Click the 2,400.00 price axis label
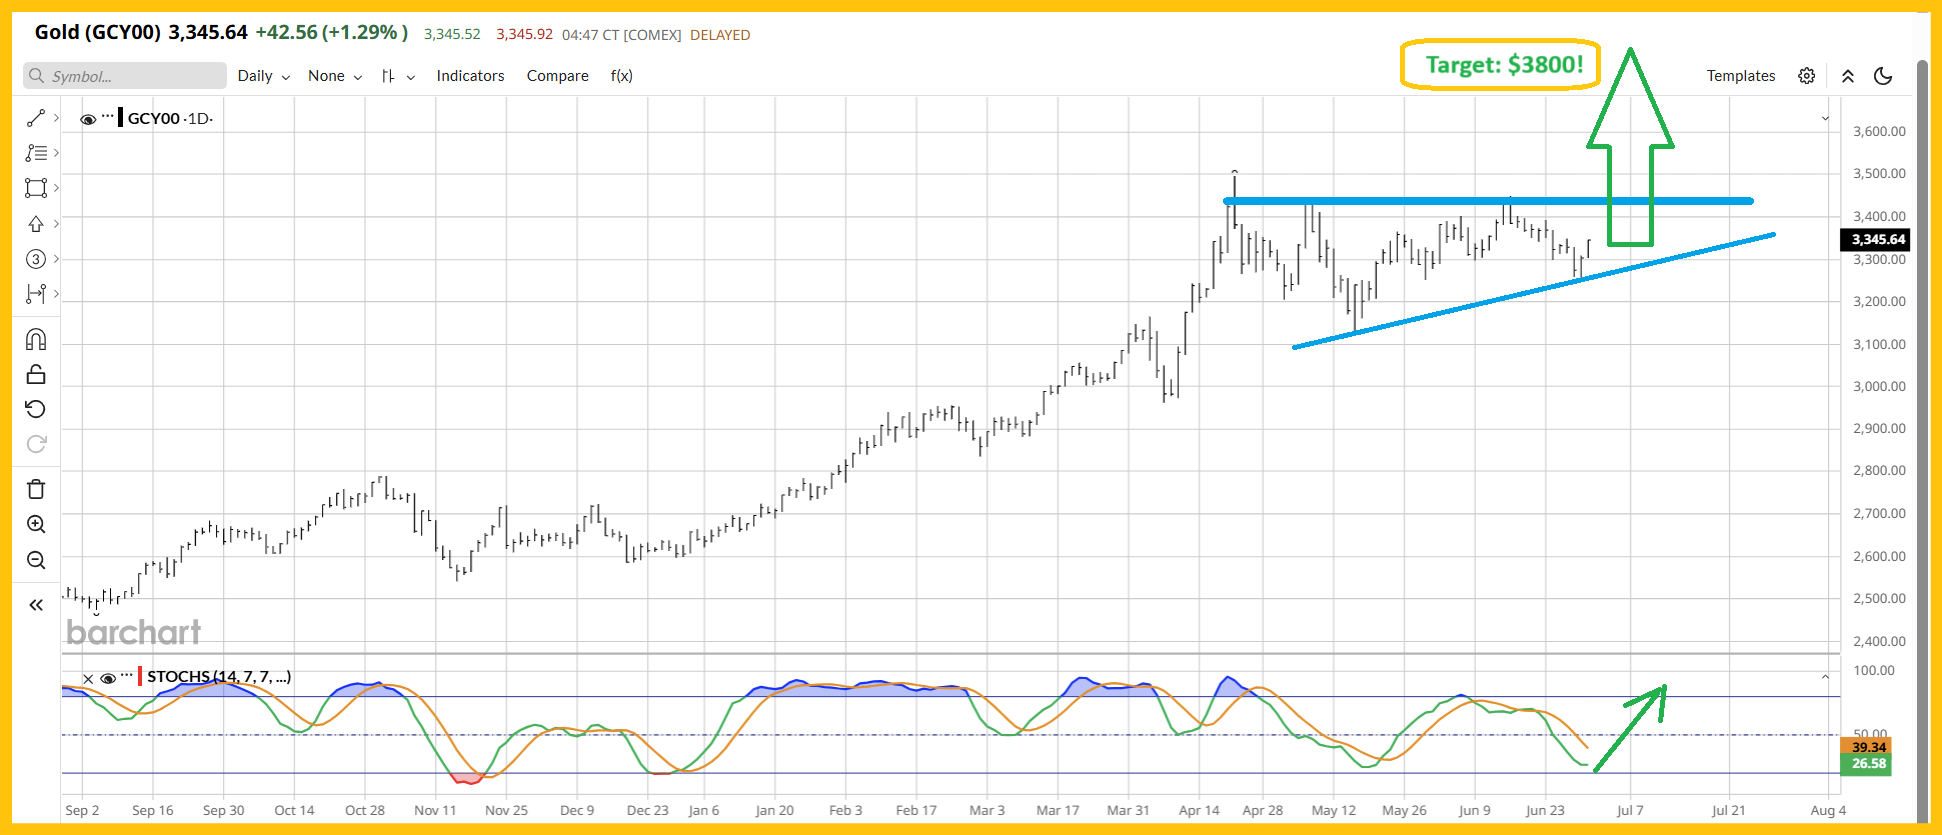Viewport: 1942px width, 835px height. [1879, 641]
